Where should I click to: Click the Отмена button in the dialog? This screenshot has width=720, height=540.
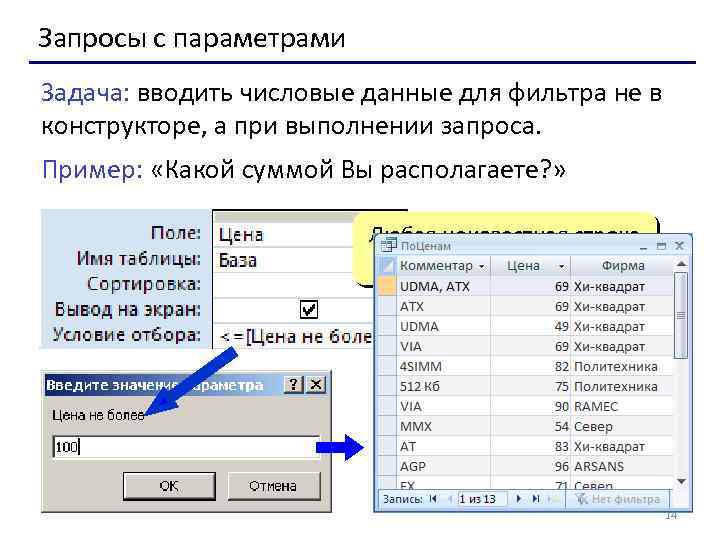click(x=273, y=486)
